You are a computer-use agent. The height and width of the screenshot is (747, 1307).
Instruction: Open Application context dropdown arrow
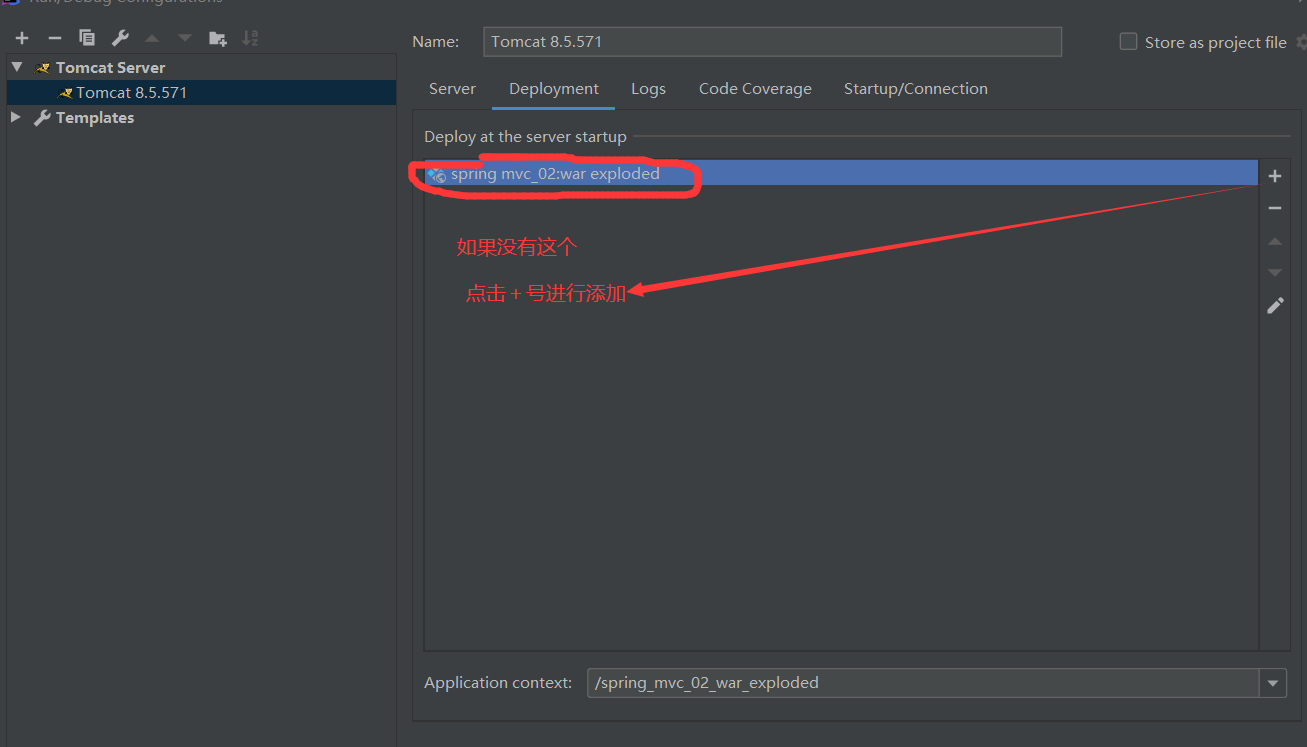tap(1272, 683)
